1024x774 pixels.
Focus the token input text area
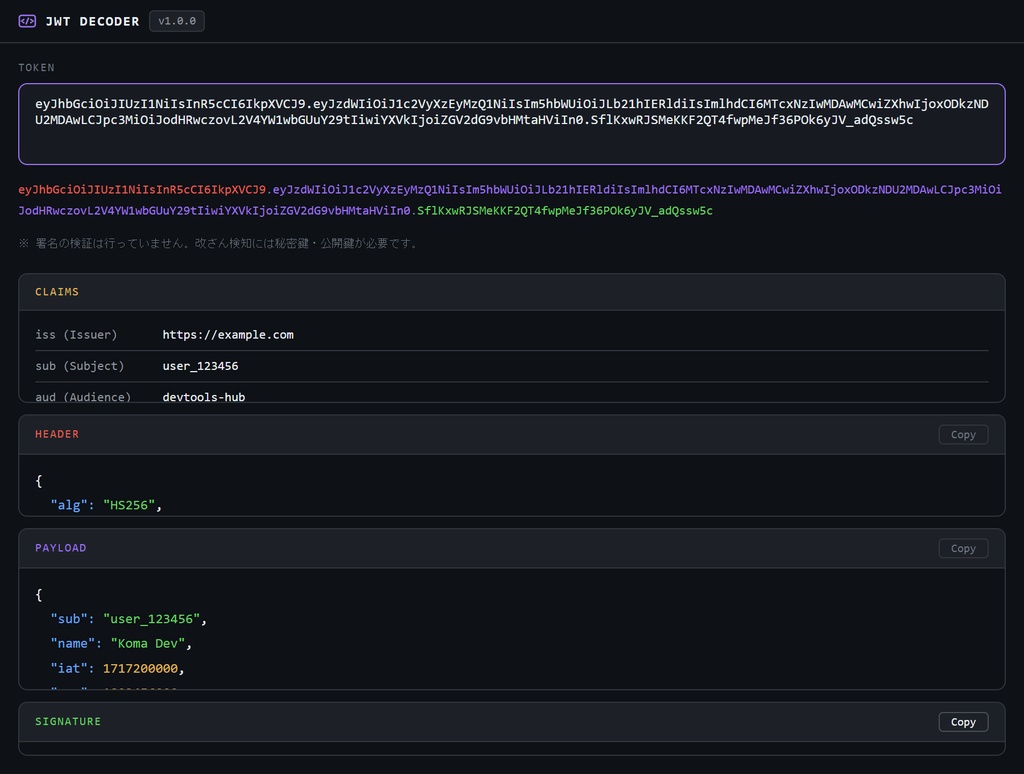[511, 123]
